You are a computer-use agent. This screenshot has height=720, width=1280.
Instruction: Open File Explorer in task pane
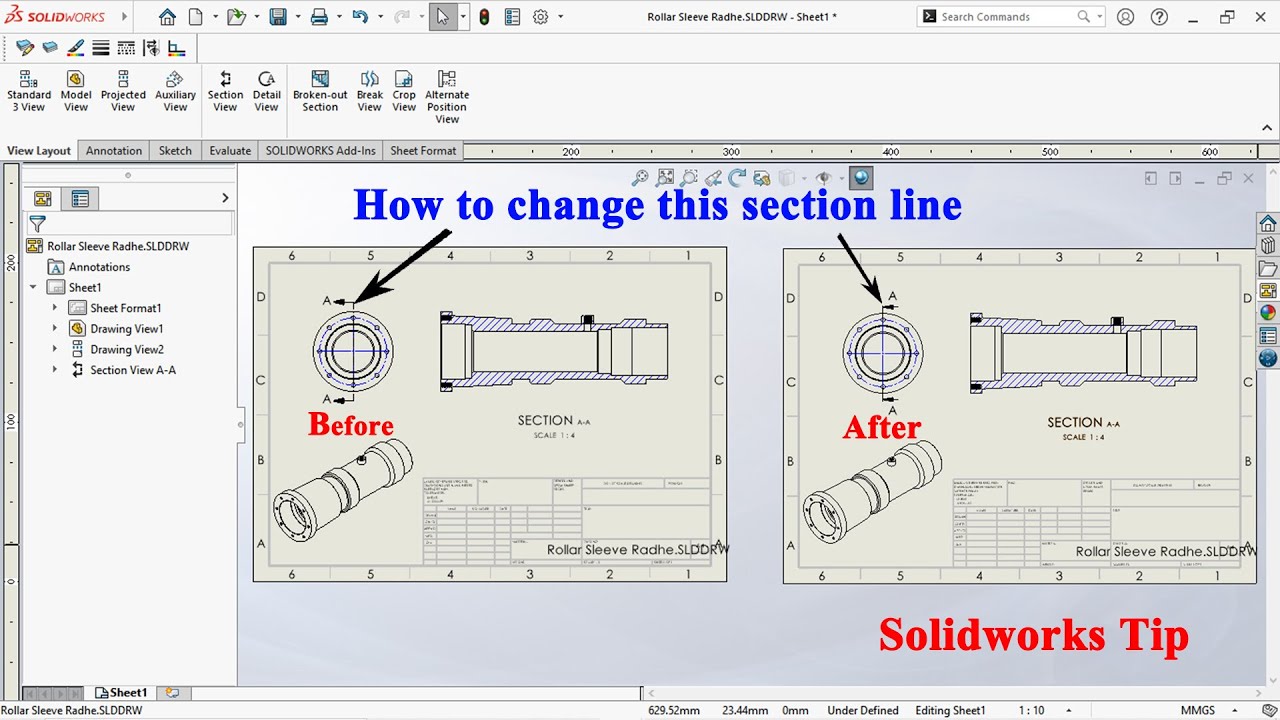pyautogui.click(x=1268, y=269)
